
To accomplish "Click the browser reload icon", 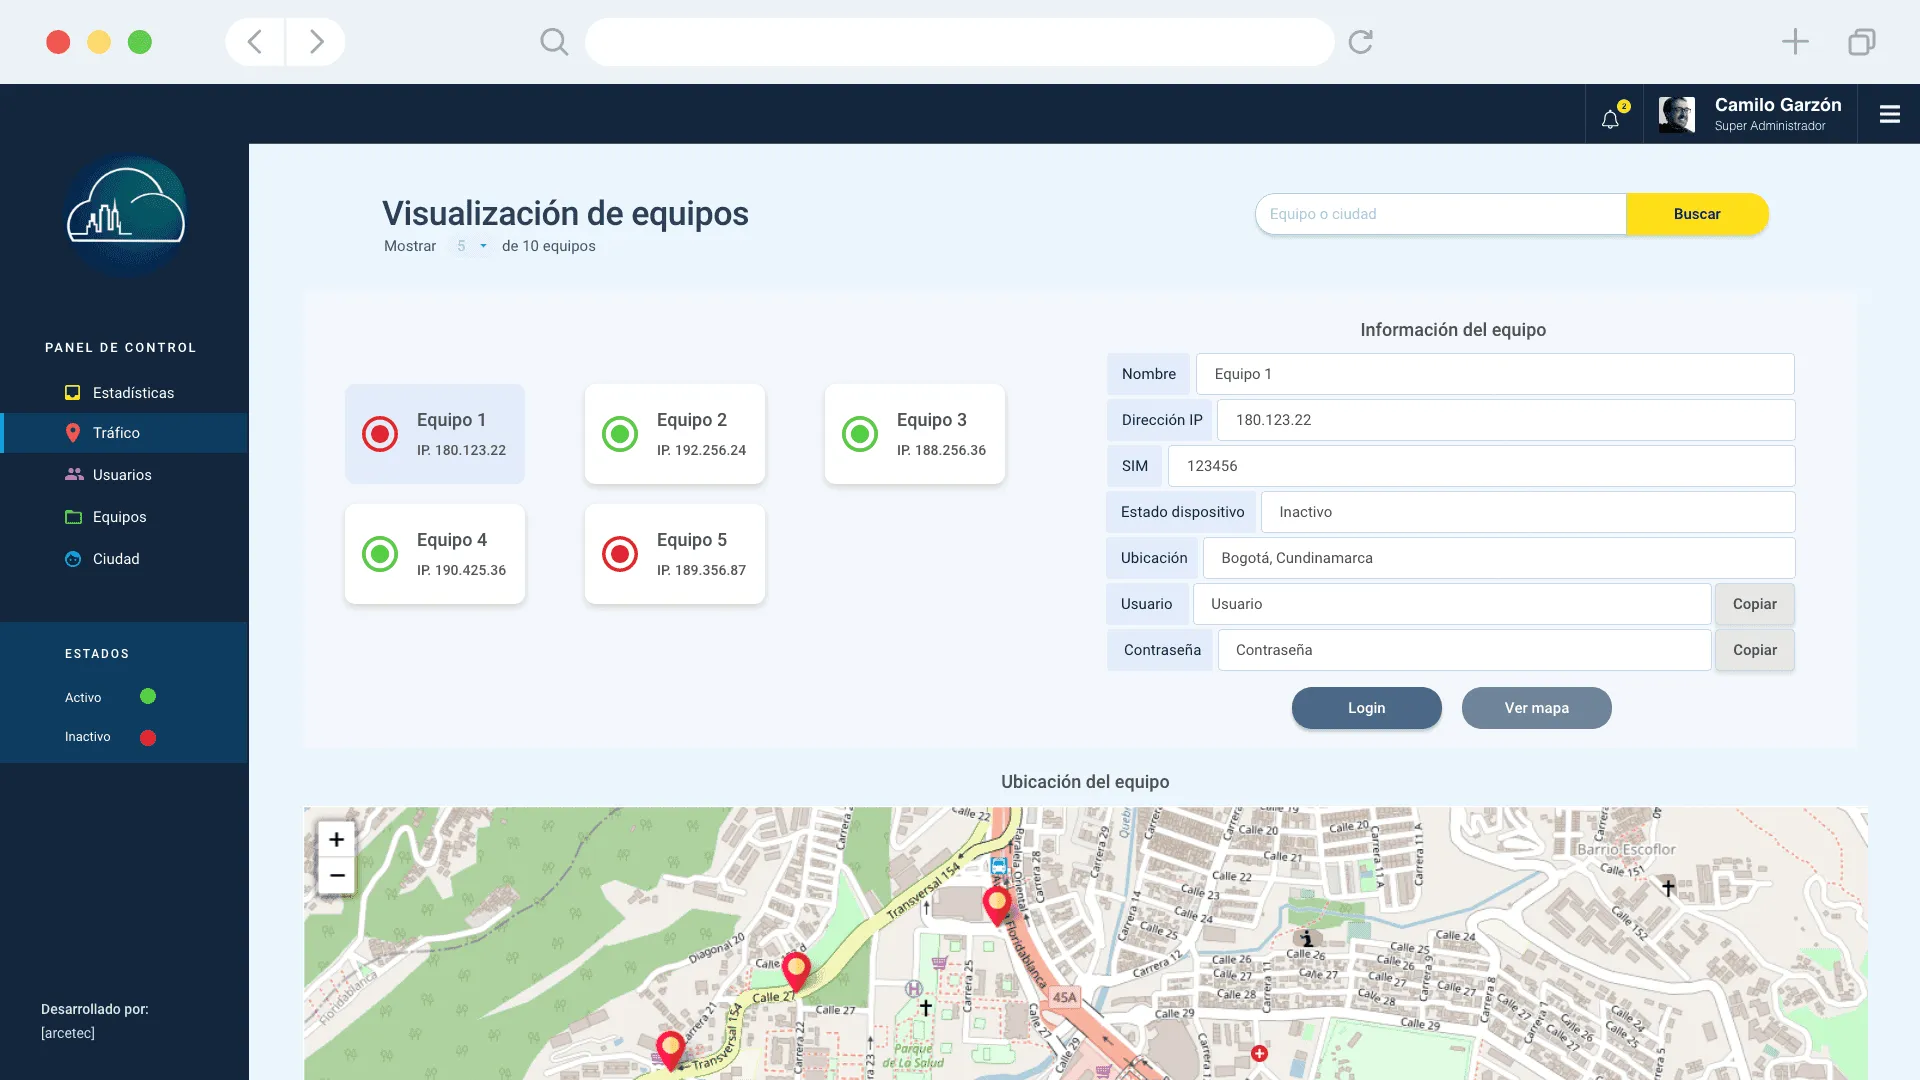I will pyautogui.click(x=1360, y=42).
